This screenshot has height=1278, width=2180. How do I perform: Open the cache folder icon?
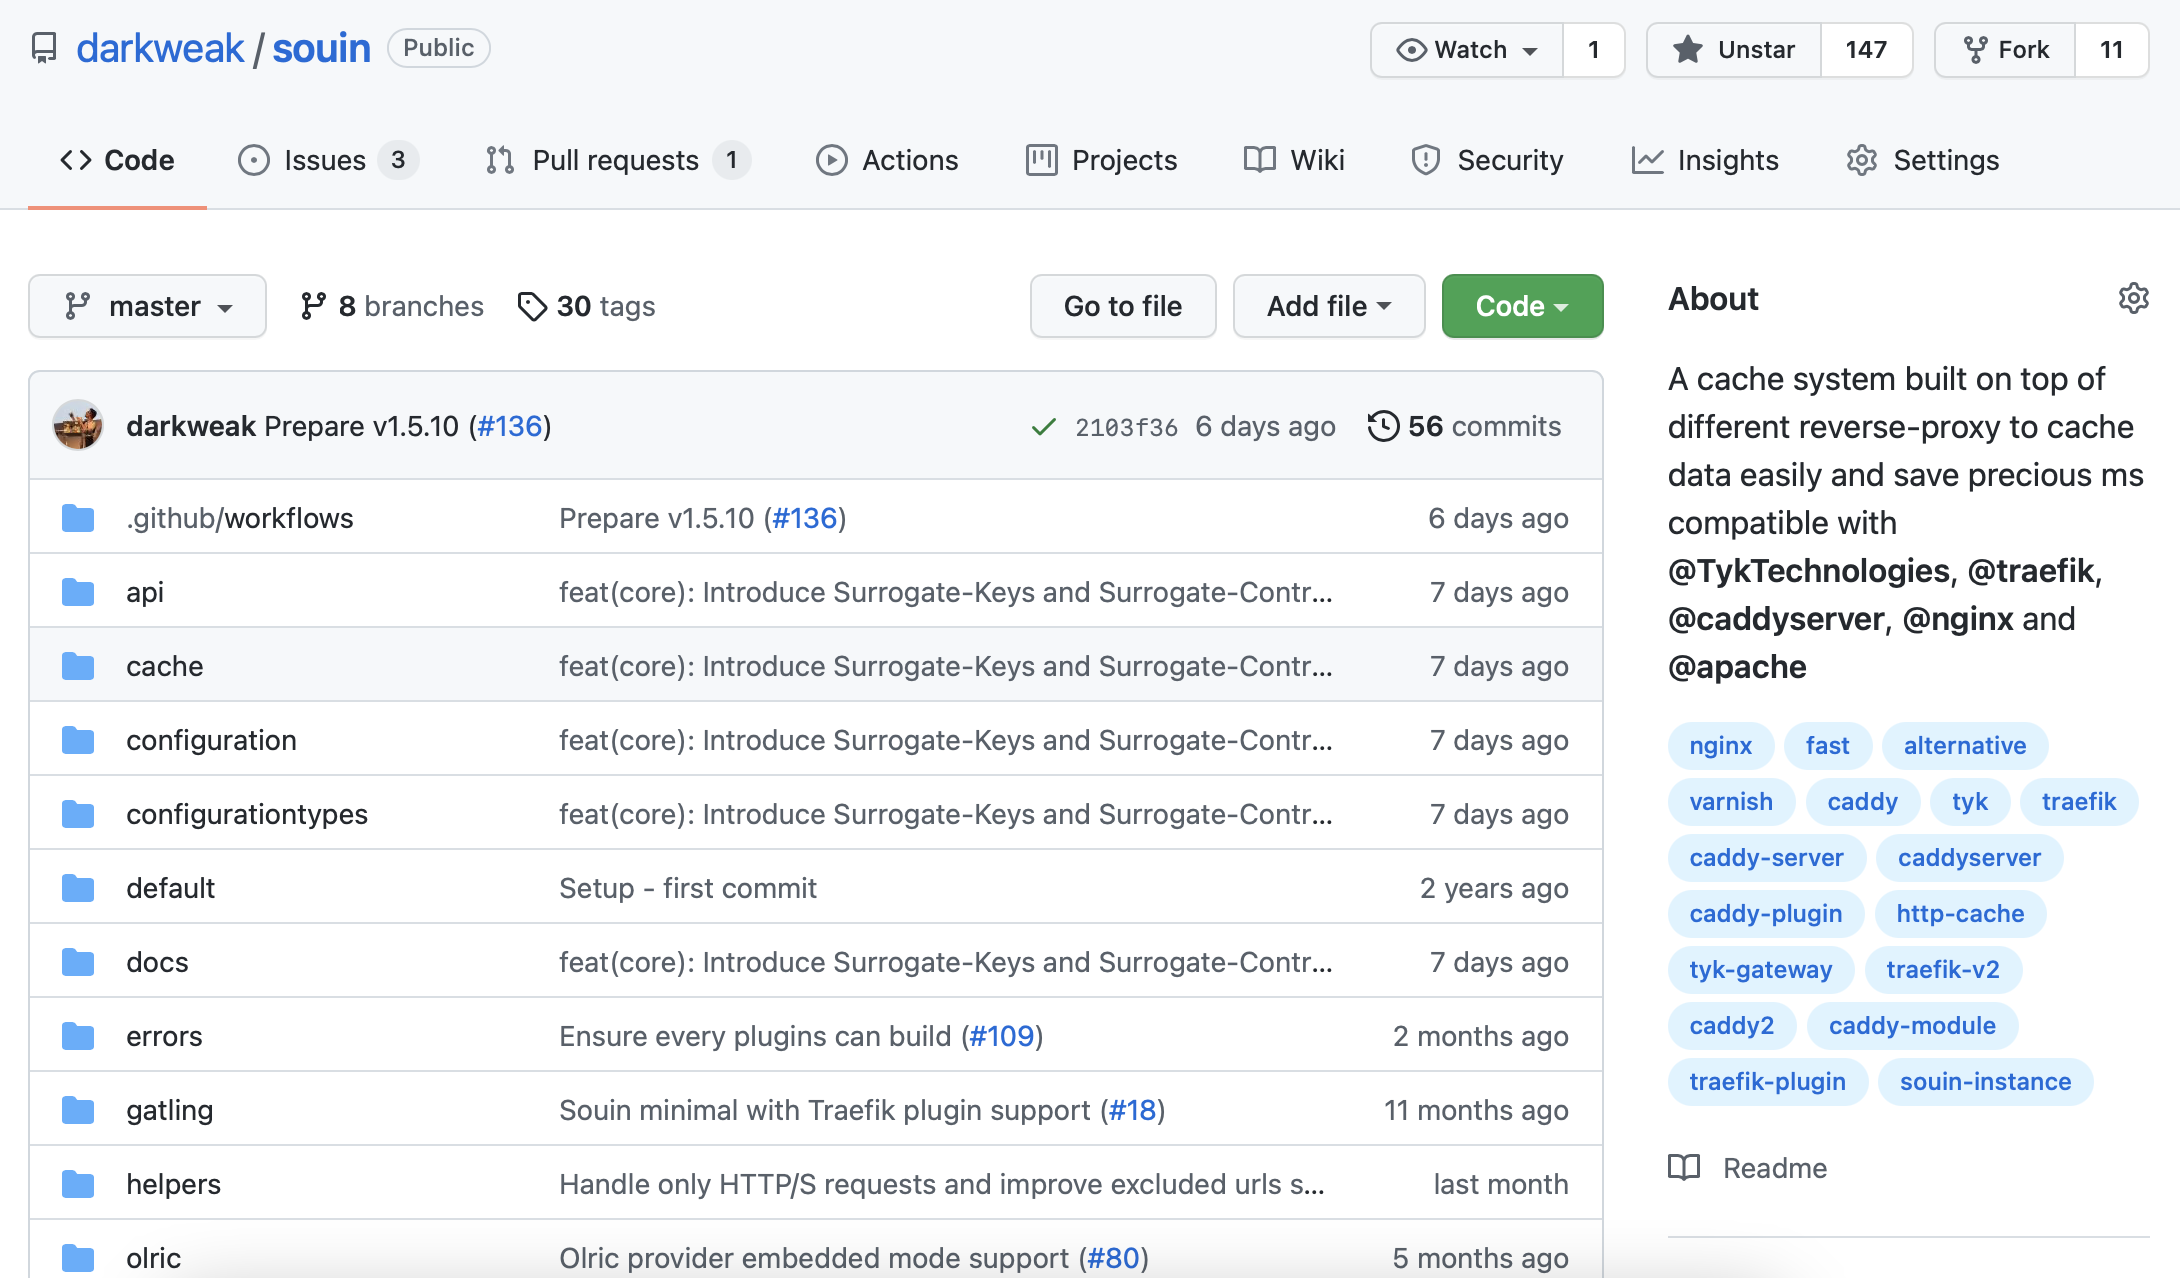click(78, 666)
